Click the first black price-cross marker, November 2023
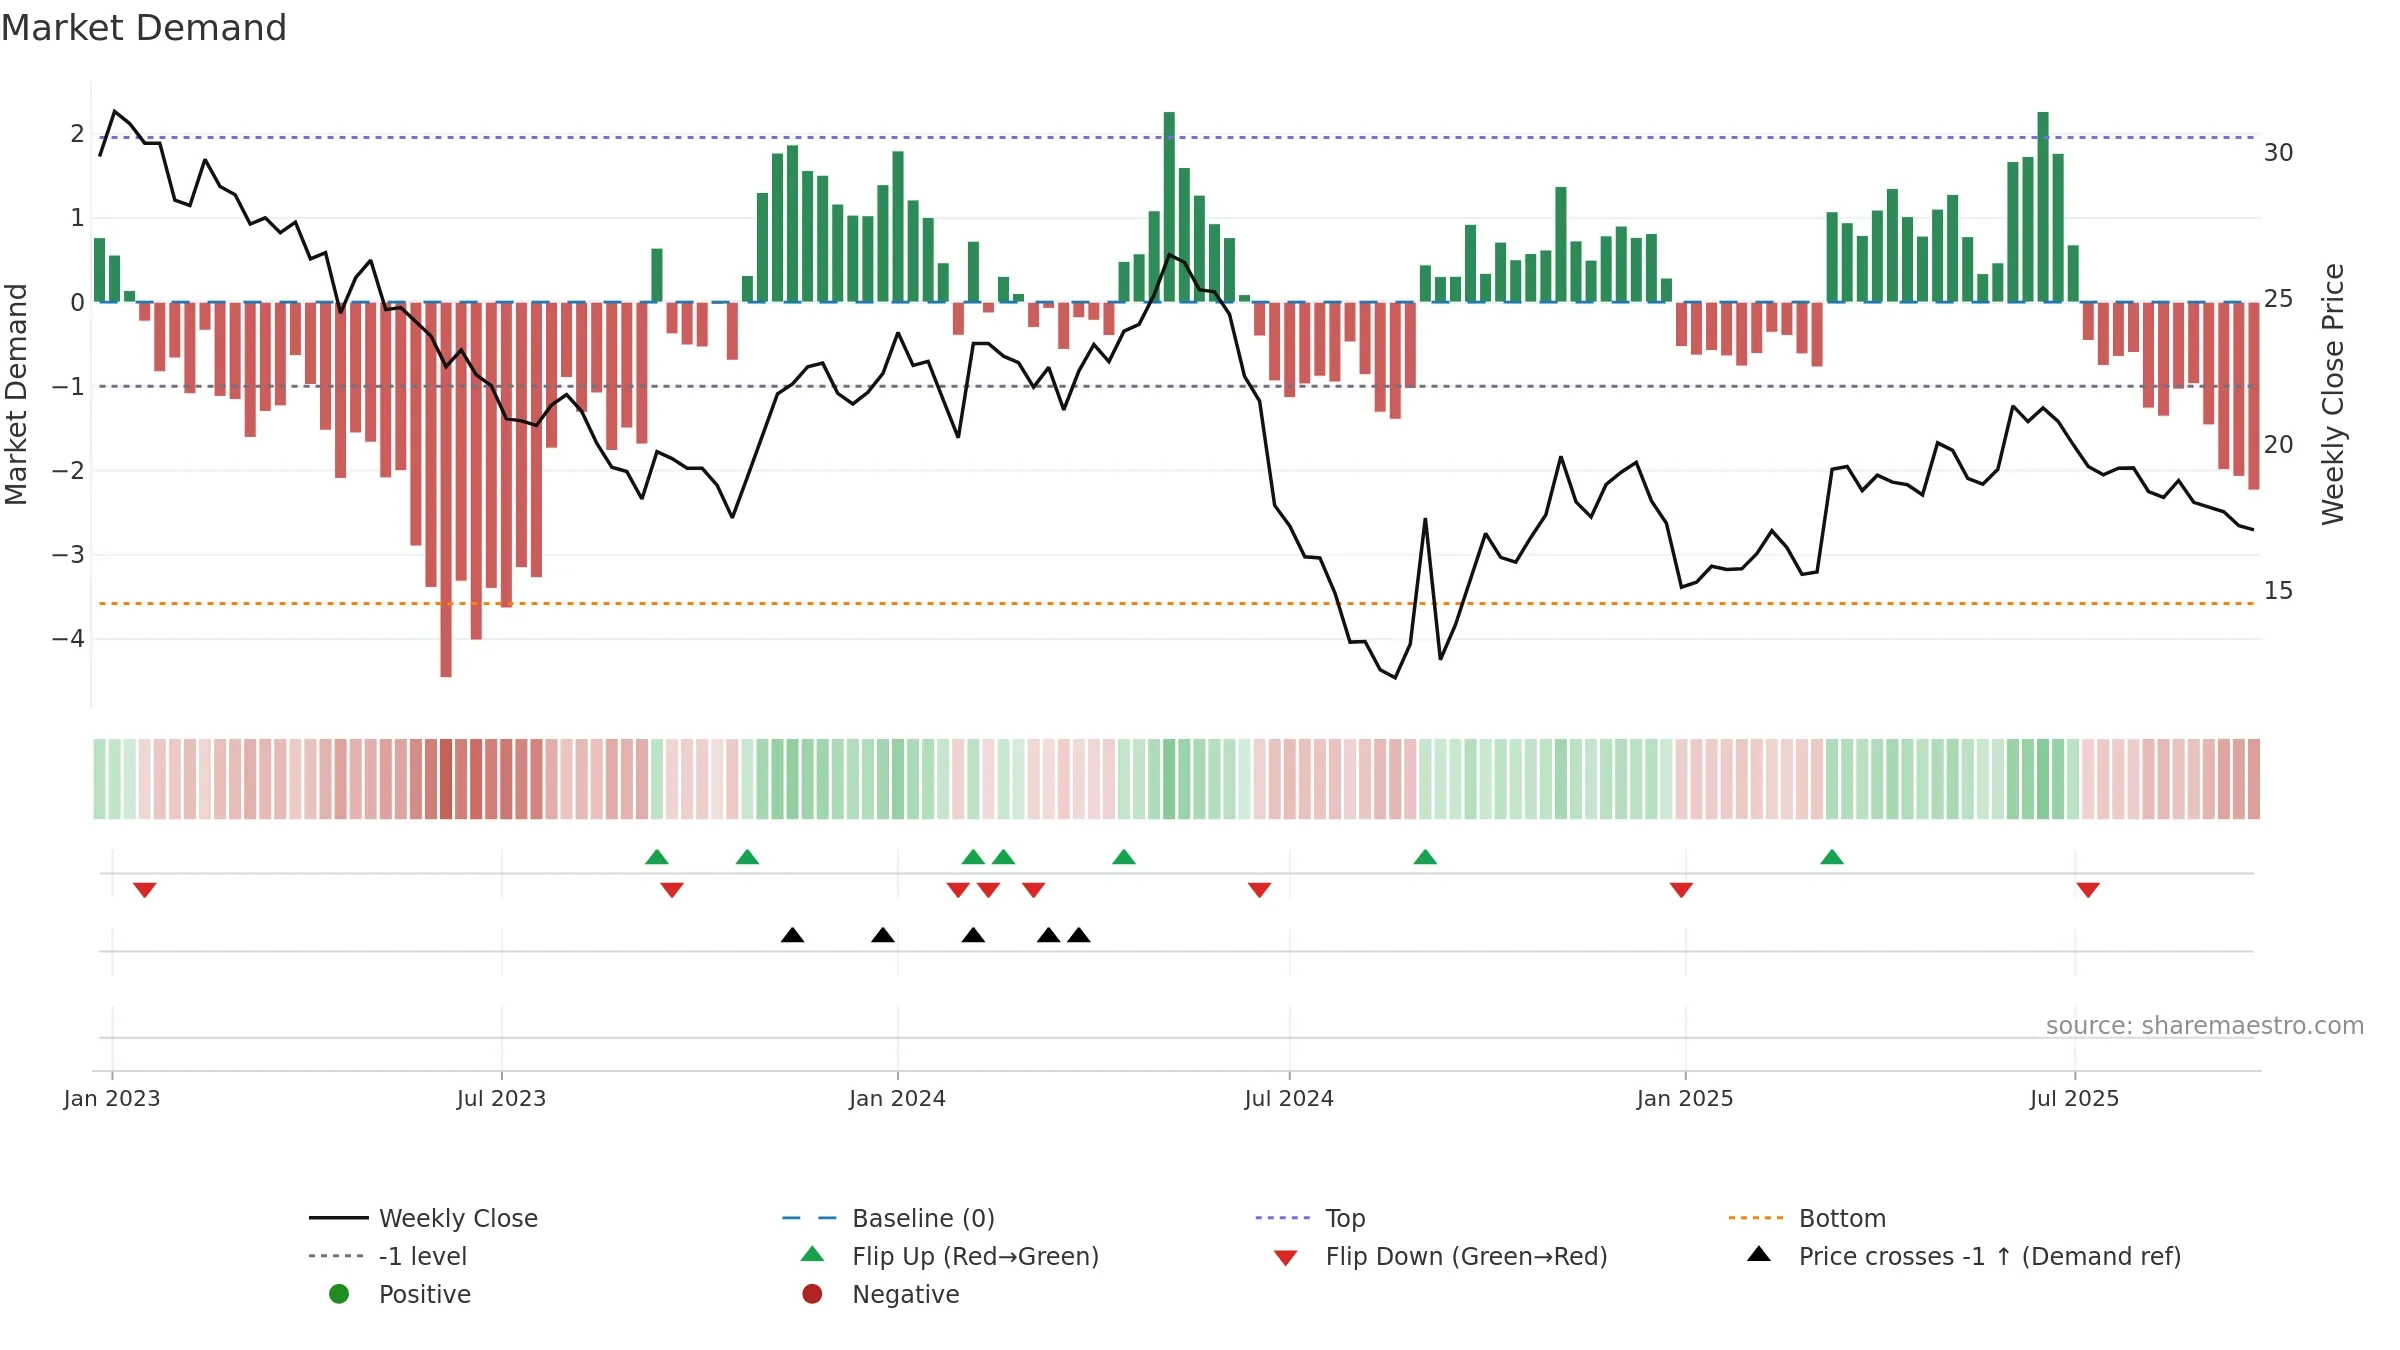 tap(792, 935)
